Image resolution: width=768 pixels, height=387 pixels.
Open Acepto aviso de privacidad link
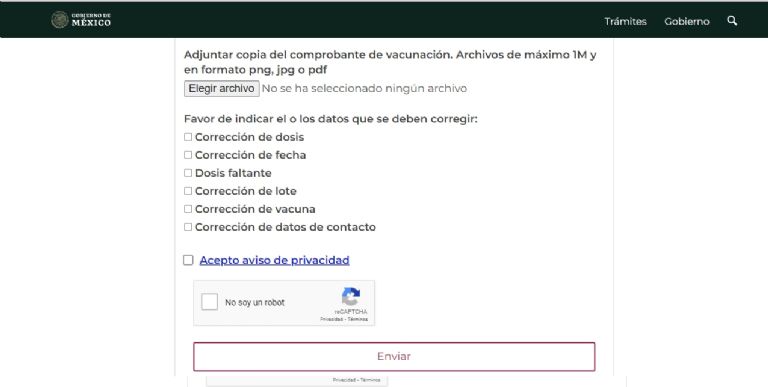274,260
